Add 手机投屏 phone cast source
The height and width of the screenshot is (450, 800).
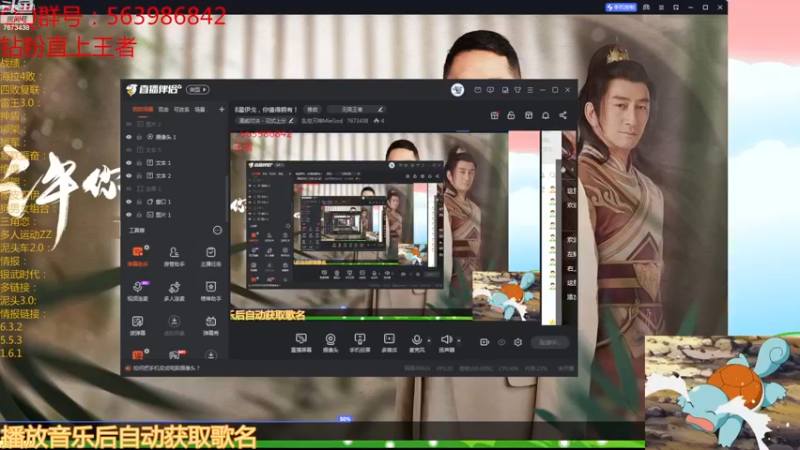pos(360,342)
